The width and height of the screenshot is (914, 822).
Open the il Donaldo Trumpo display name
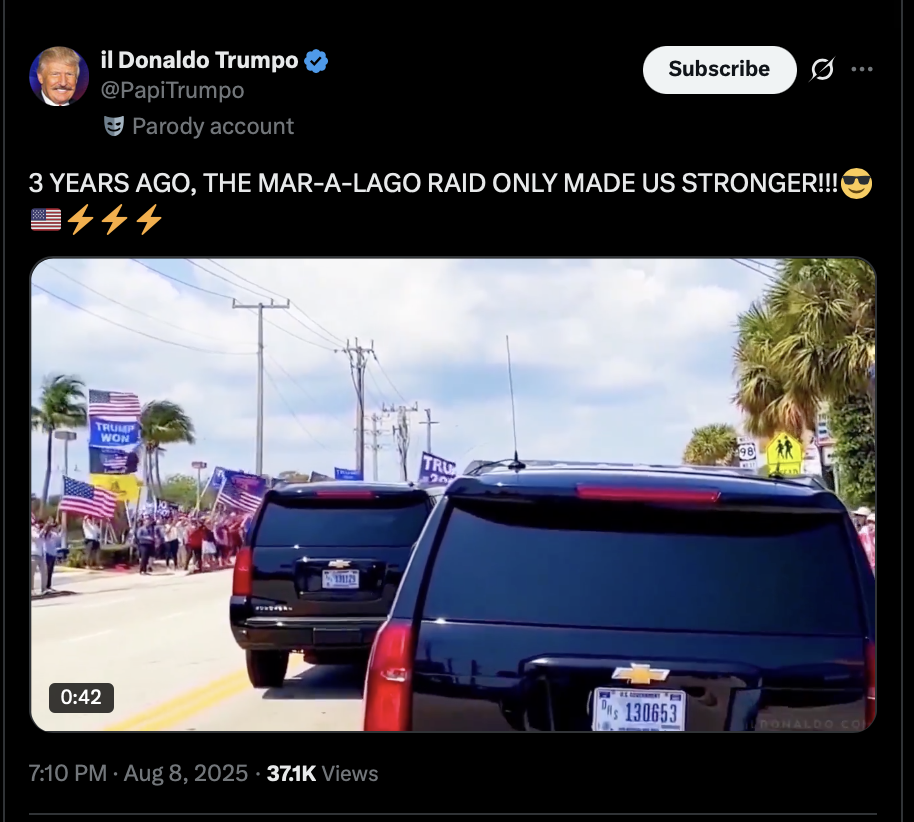pyautogui.click(x=199, y=60)
